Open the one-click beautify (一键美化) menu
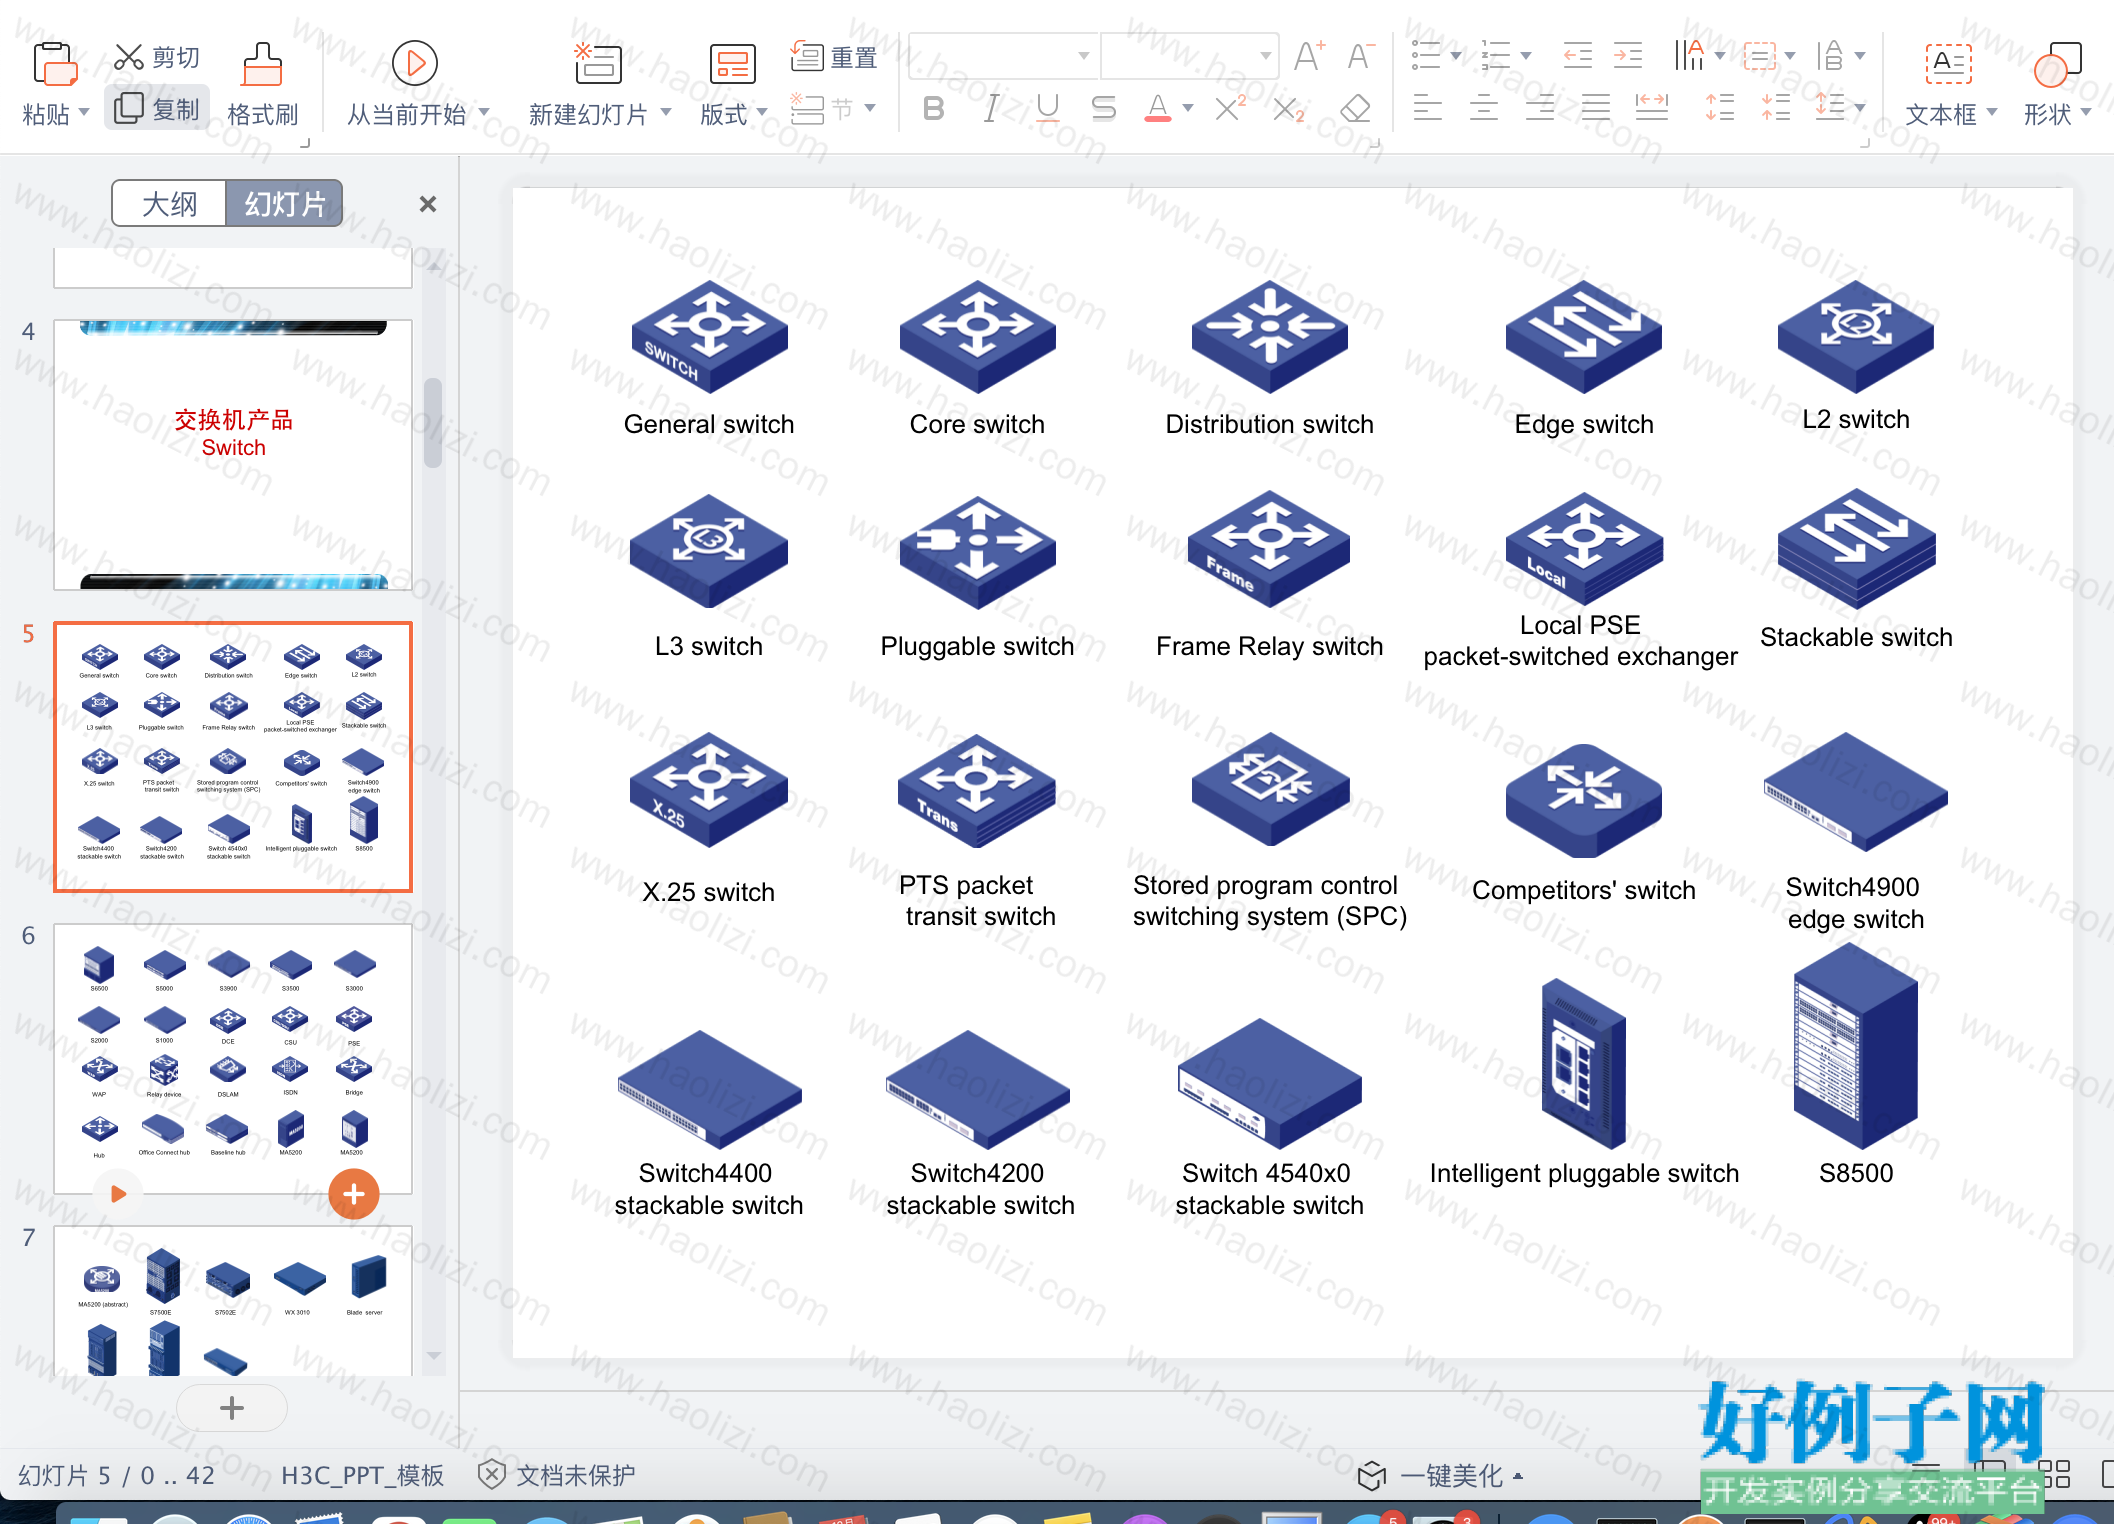This screenshot has width=2114, height=1524. point(1440,1475)
